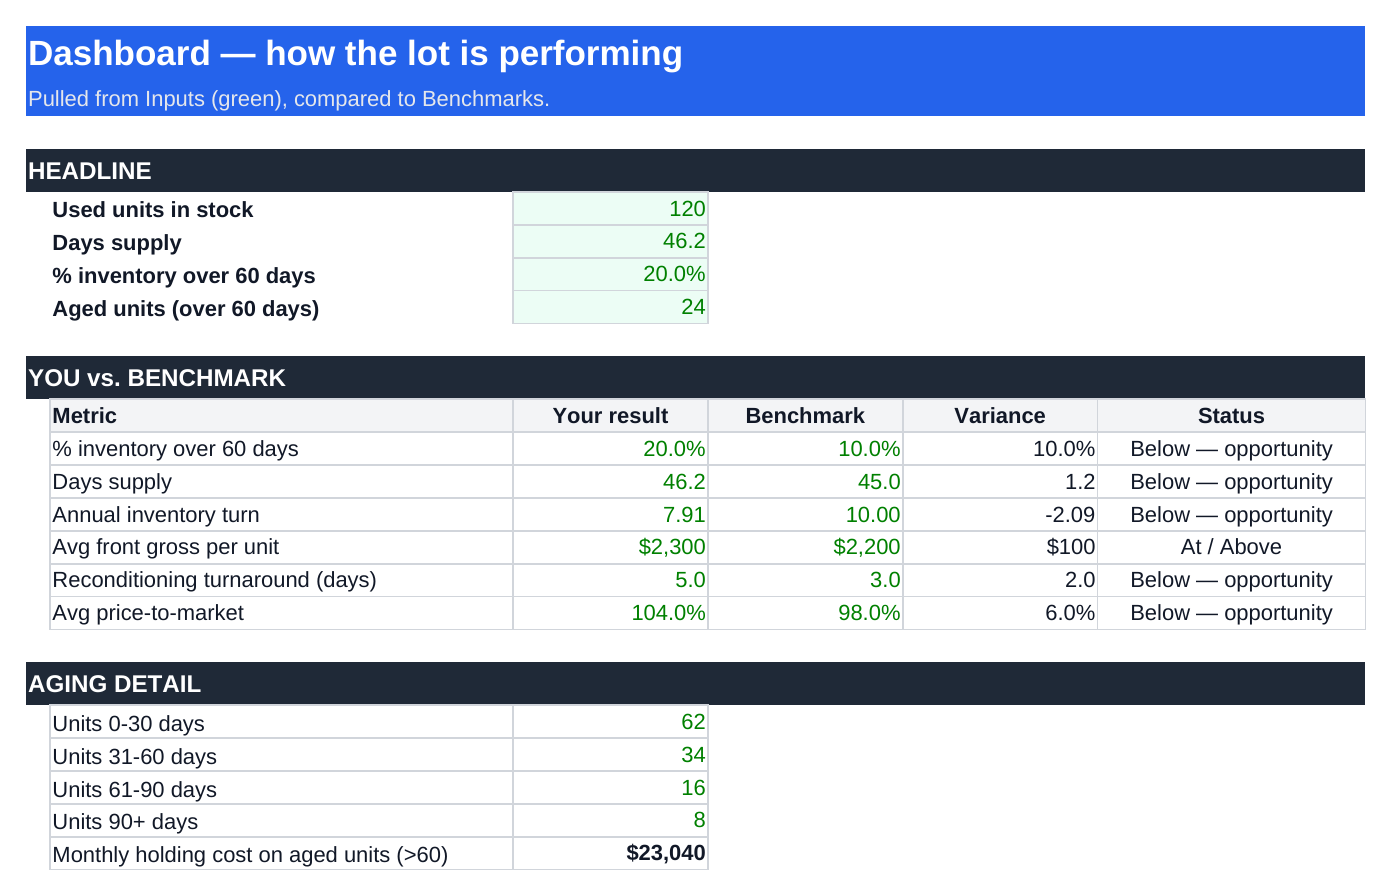Screen dimensions: 1392x896
Task: Select the AGING DETAIL section header
Action: (695, 684)
